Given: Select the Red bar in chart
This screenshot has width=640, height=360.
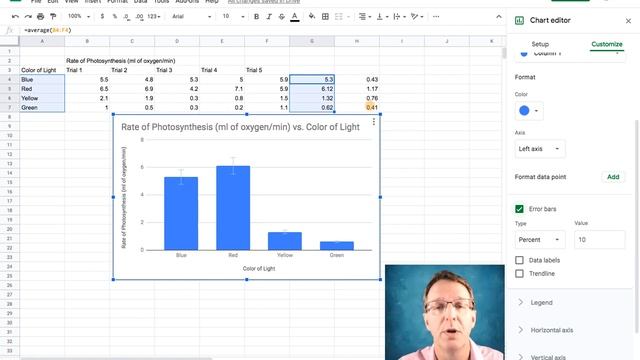Looking at the screenshot, I should (x=233, y=208).
